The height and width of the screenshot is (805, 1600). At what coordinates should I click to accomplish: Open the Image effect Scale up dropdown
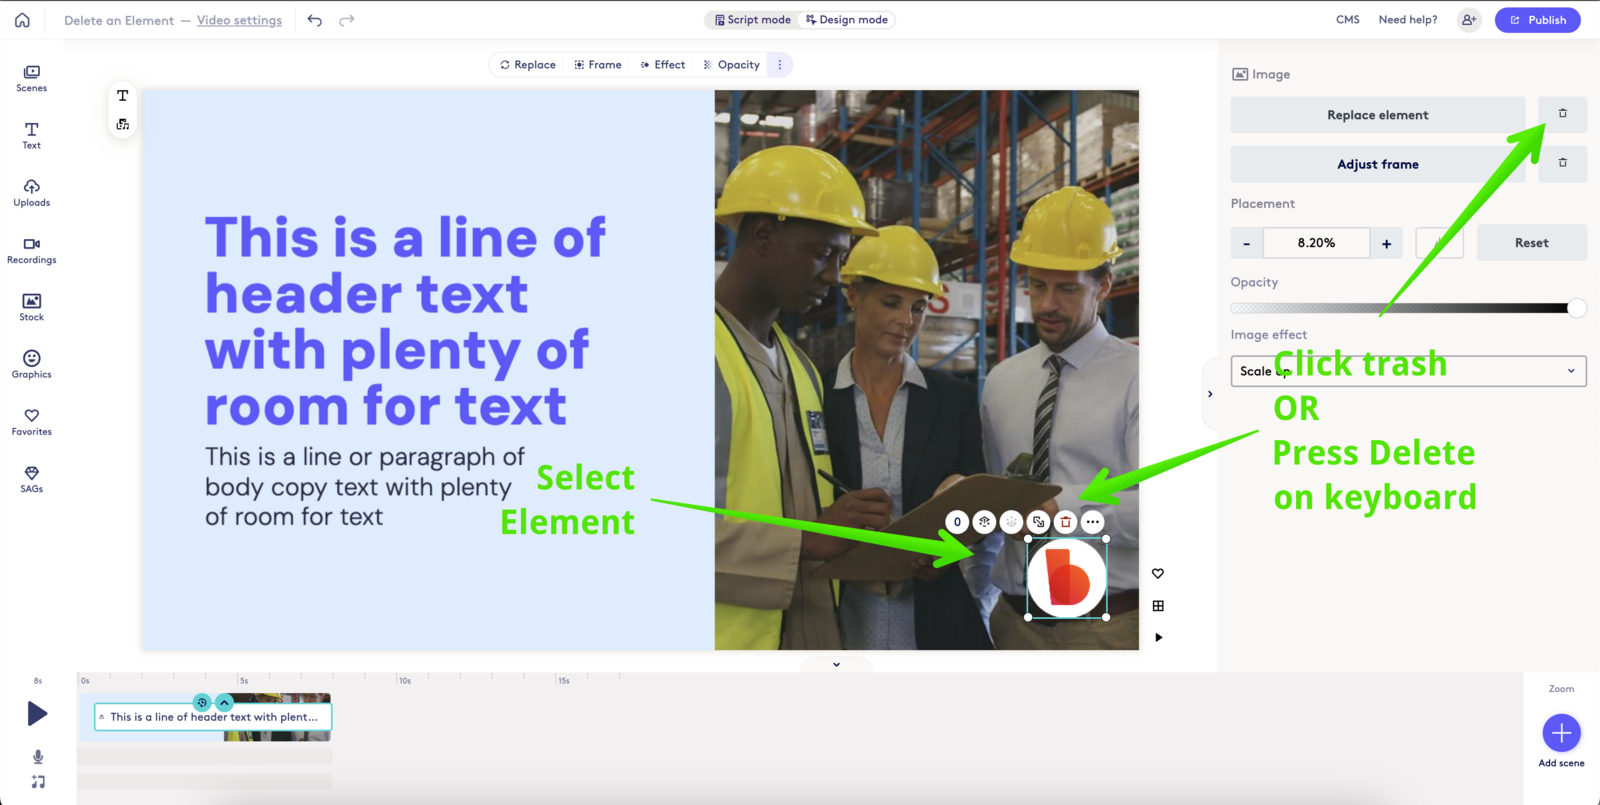(1408, 371)
